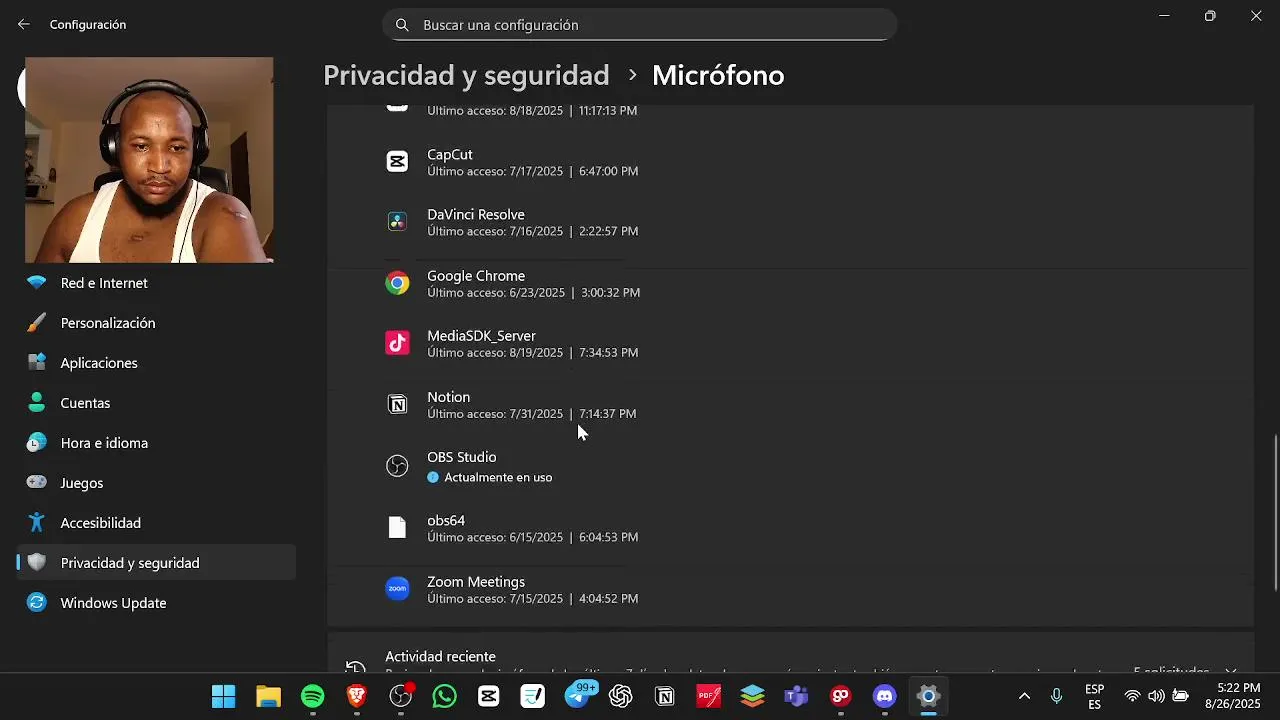This screenshot has width=1280, height=720.
Task: Select the webcam overlay thumbnail
Action: 149,160
